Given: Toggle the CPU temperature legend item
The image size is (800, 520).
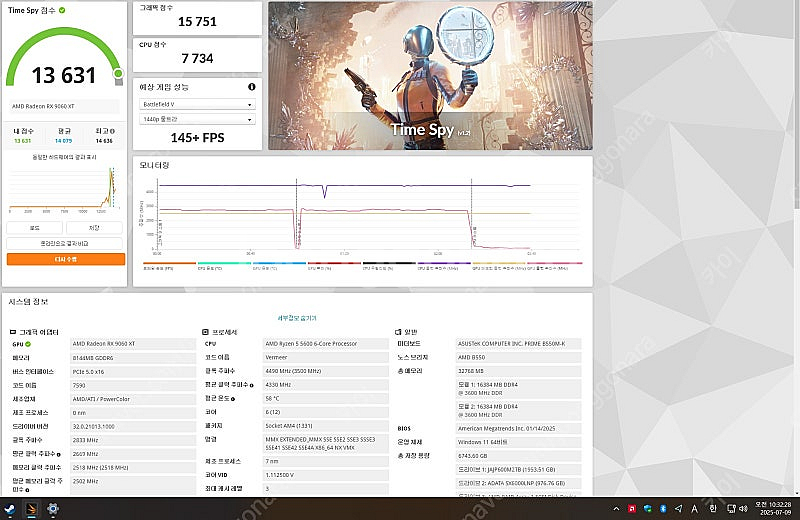Looking at the screenshot, I should tap(212, 268).
